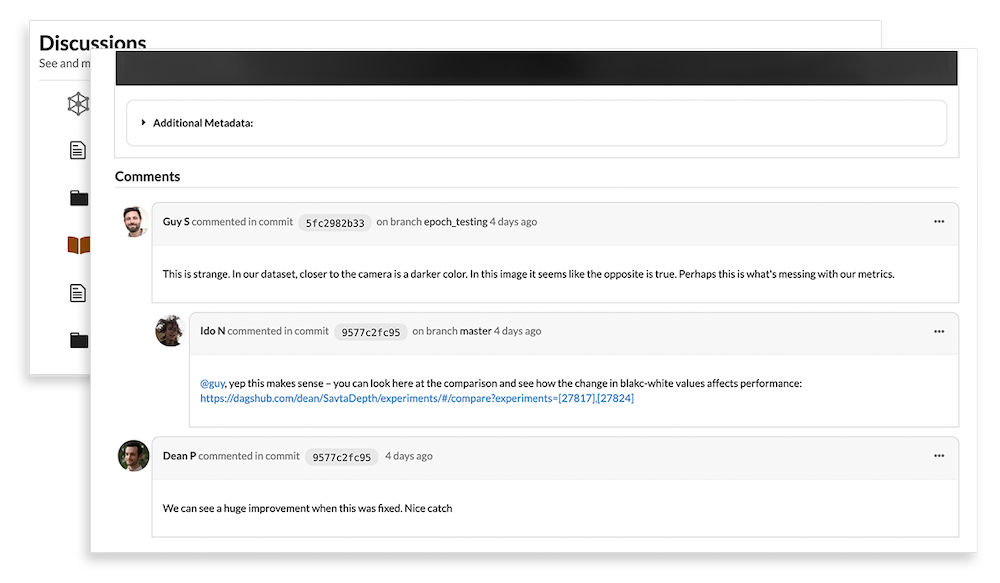Screen dimensions: 1000x583
Task: Open the options menu on Ido N's reply
Action: click(939, 330)
